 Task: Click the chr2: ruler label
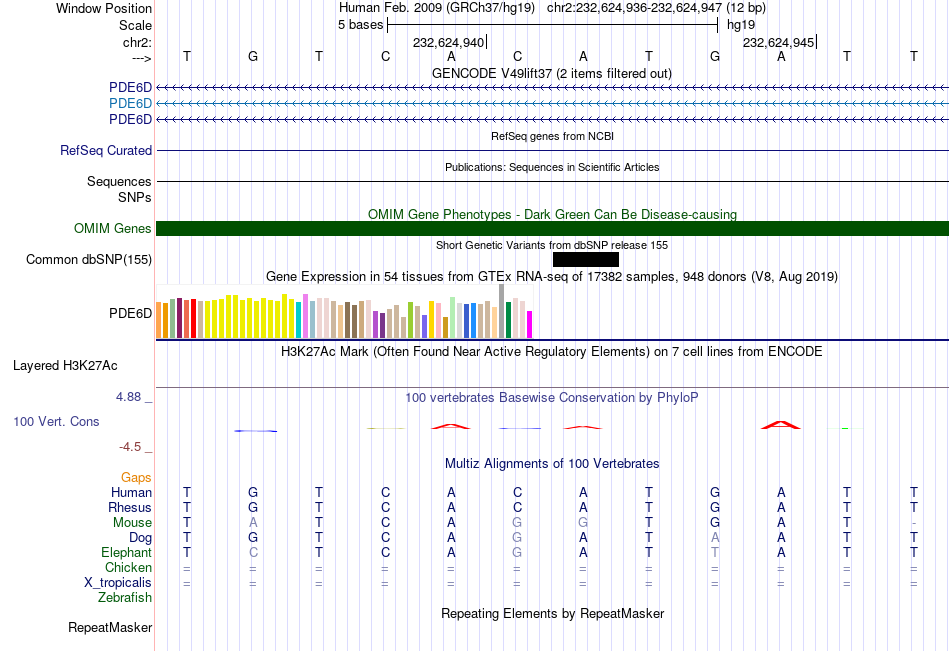pos(138,42)
